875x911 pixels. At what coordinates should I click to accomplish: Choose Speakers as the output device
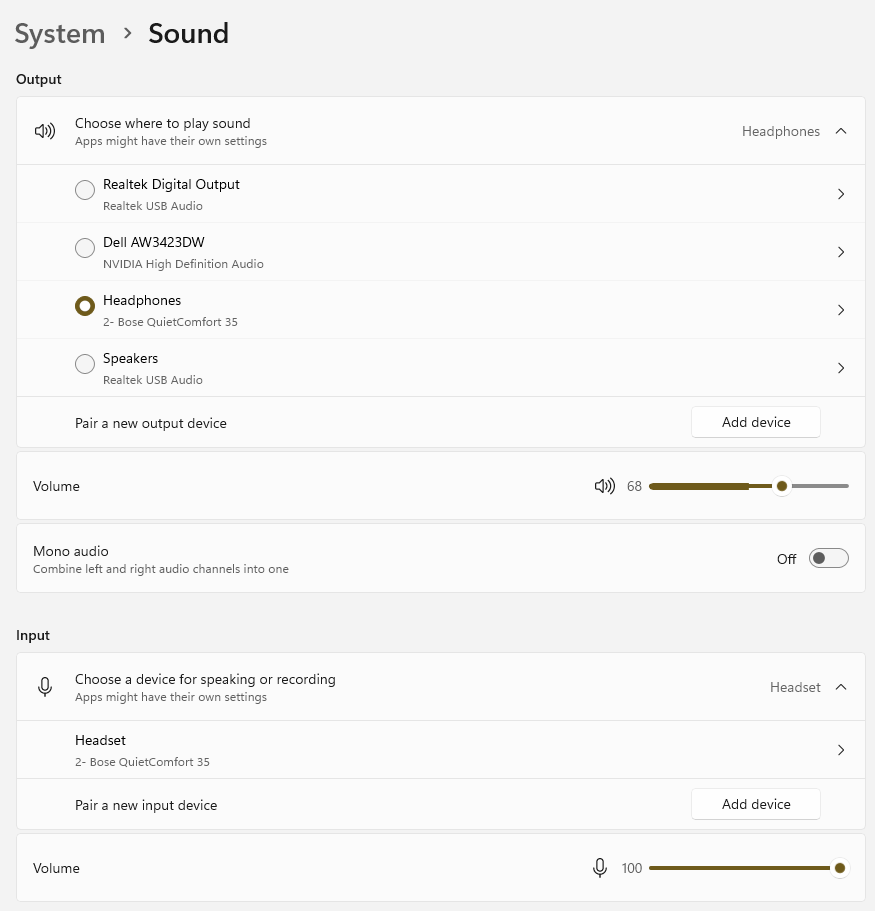pos(85,364)
